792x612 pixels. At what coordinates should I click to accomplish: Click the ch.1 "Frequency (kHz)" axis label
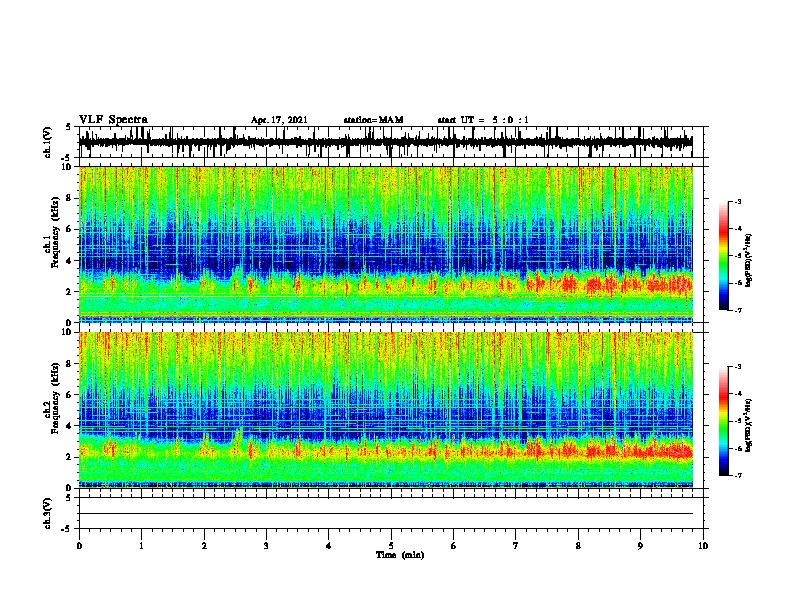(55, 233)
